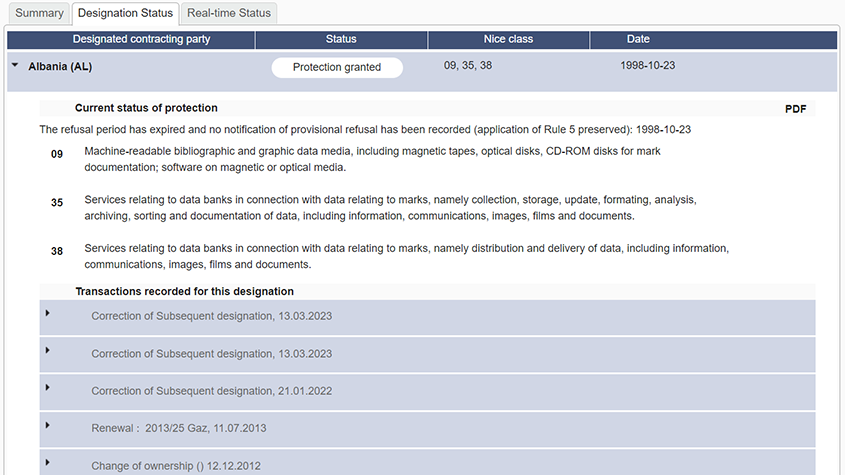This screenshot has height=475, width=845.
Task: Expand the Renewal 2013/25 Gaz arrow
Action: pos(47,425)
